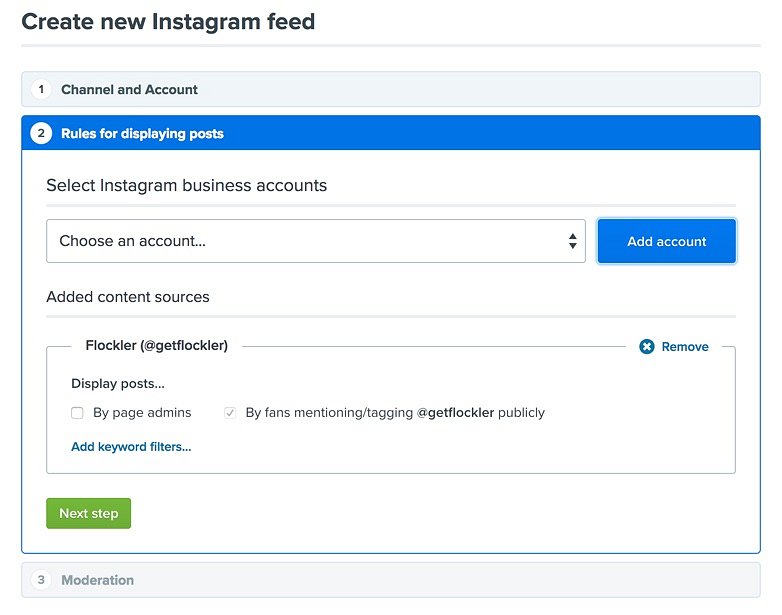Click the Remove link for Flockler
Image resolution: width=782 pixels, height=615 pixels.
click(685, 347)
